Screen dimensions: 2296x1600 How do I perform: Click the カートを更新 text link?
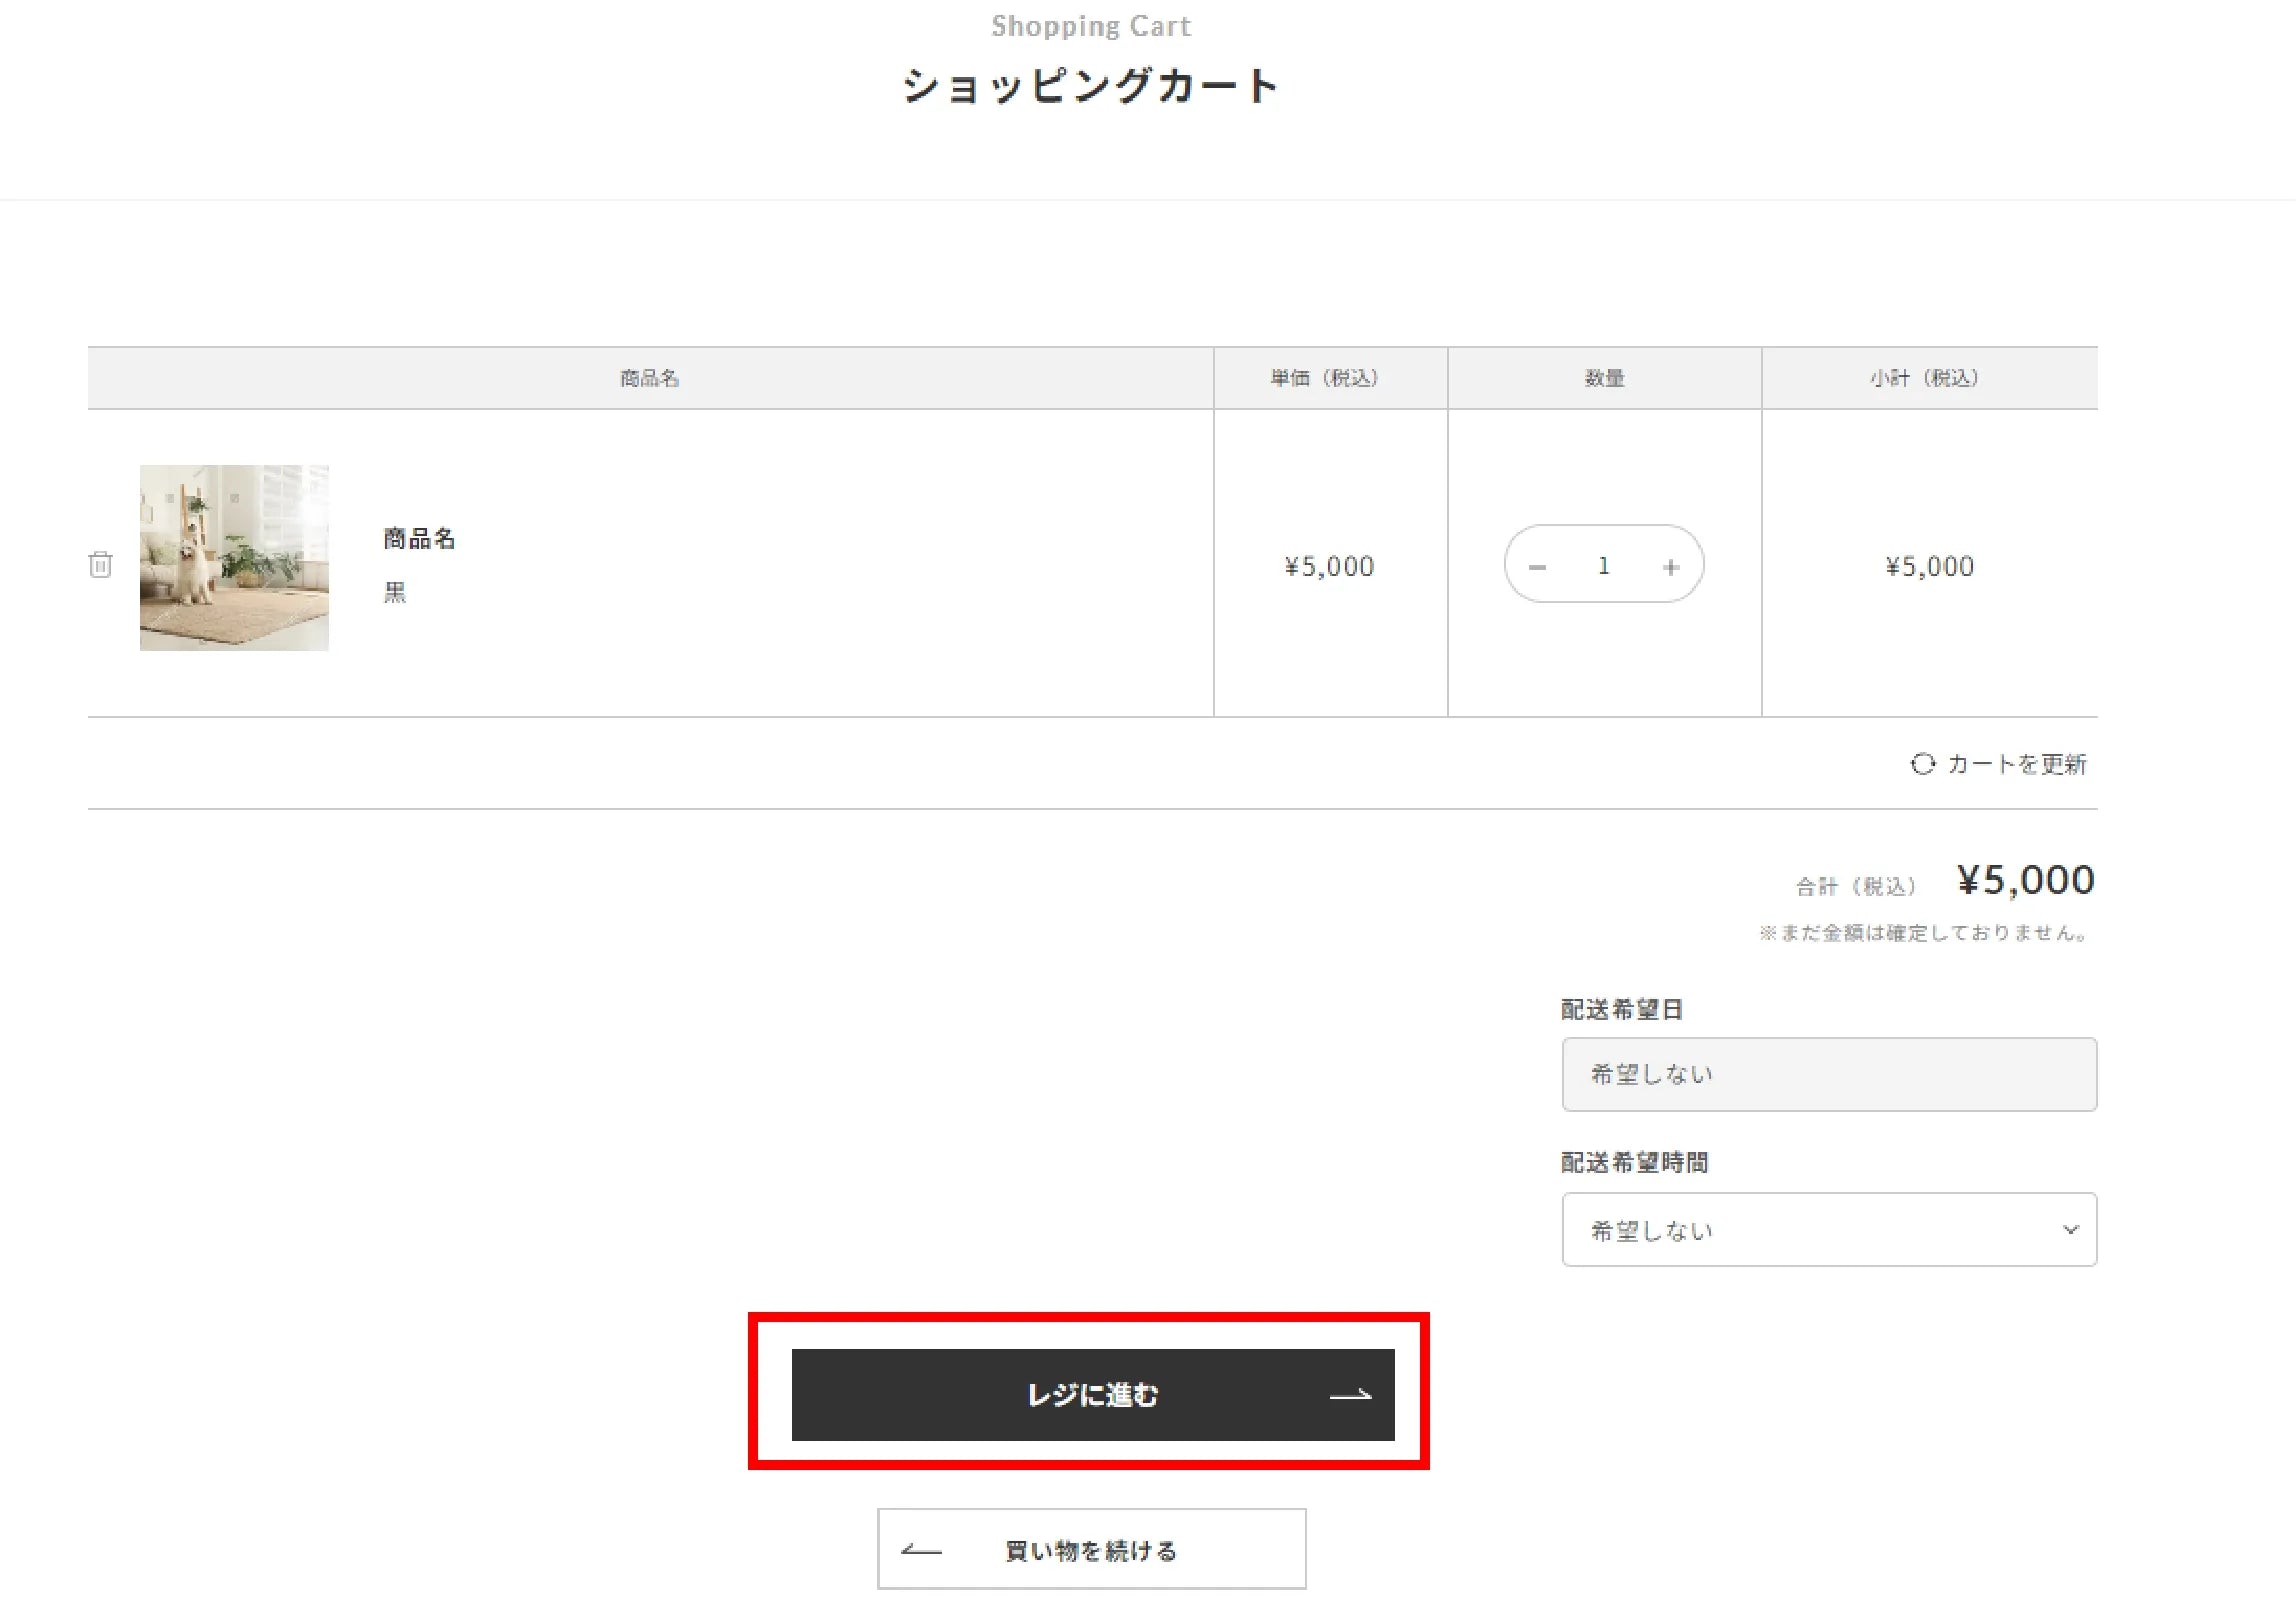pyautogui.click(x=2016, y=764)
